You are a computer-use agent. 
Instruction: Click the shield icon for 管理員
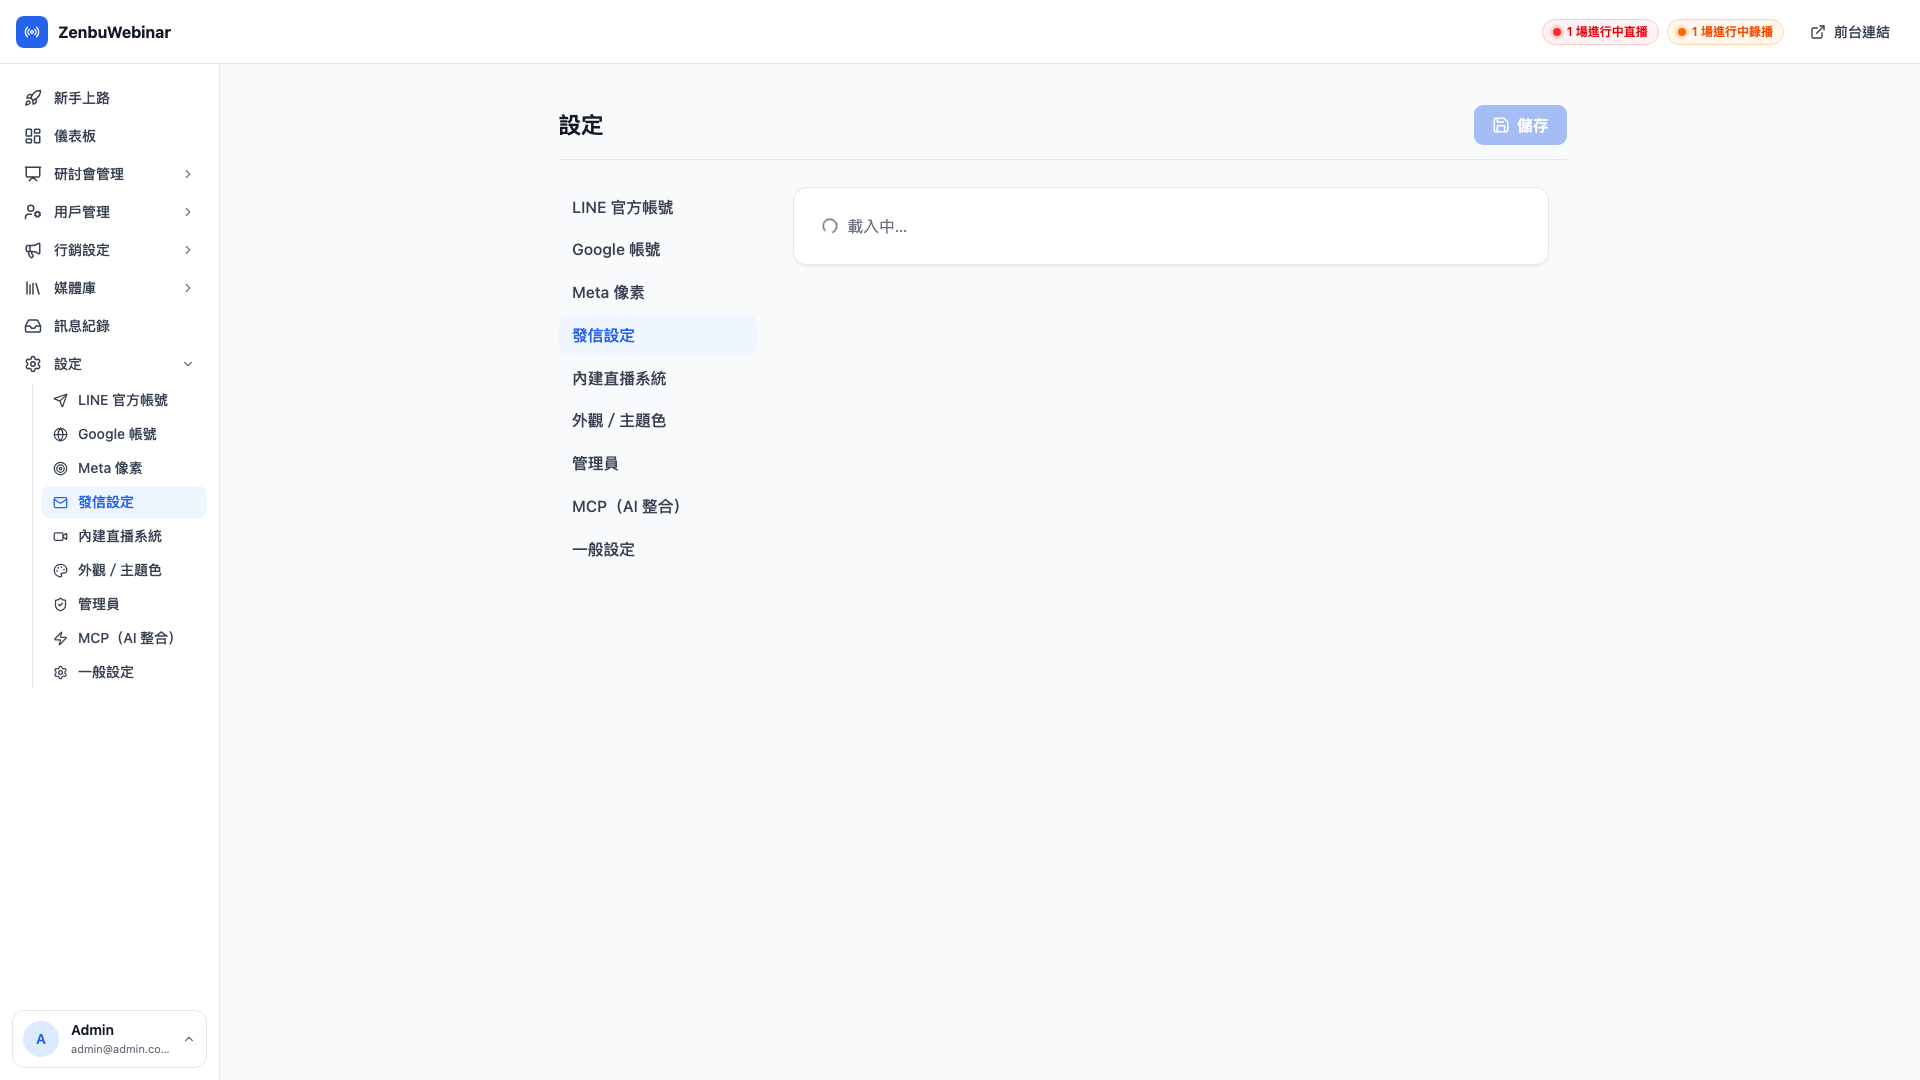coord(61,604)
